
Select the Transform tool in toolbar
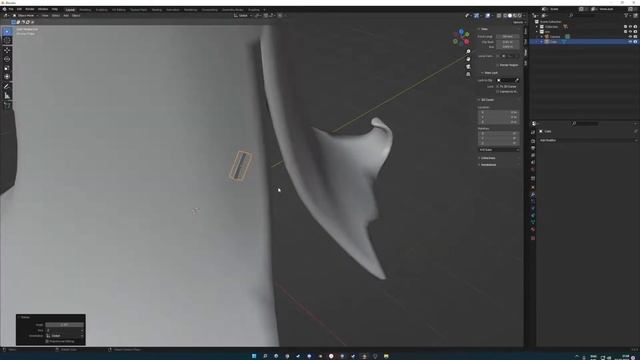[7, 77]
